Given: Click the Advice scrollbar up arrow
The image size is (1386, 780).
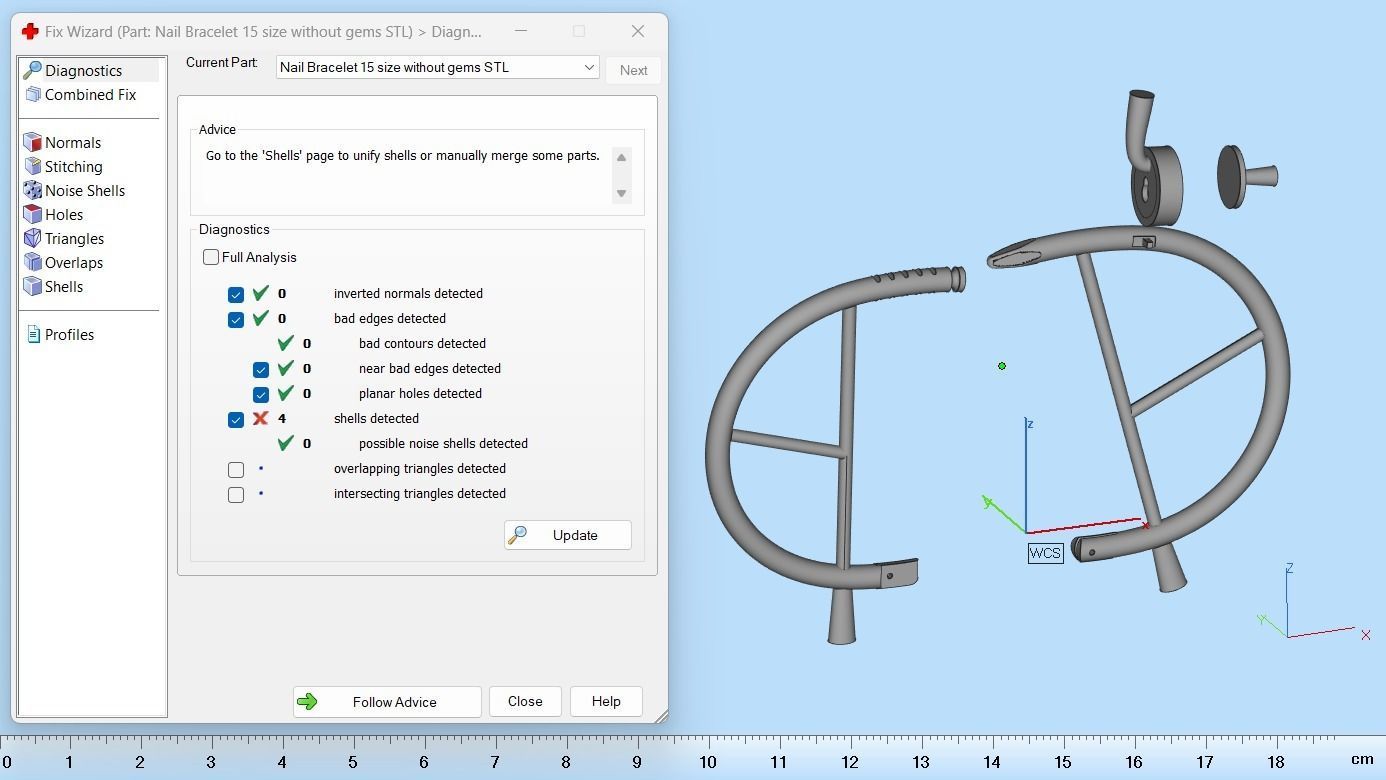Looking at the screenshot, I should coord(621,158).
